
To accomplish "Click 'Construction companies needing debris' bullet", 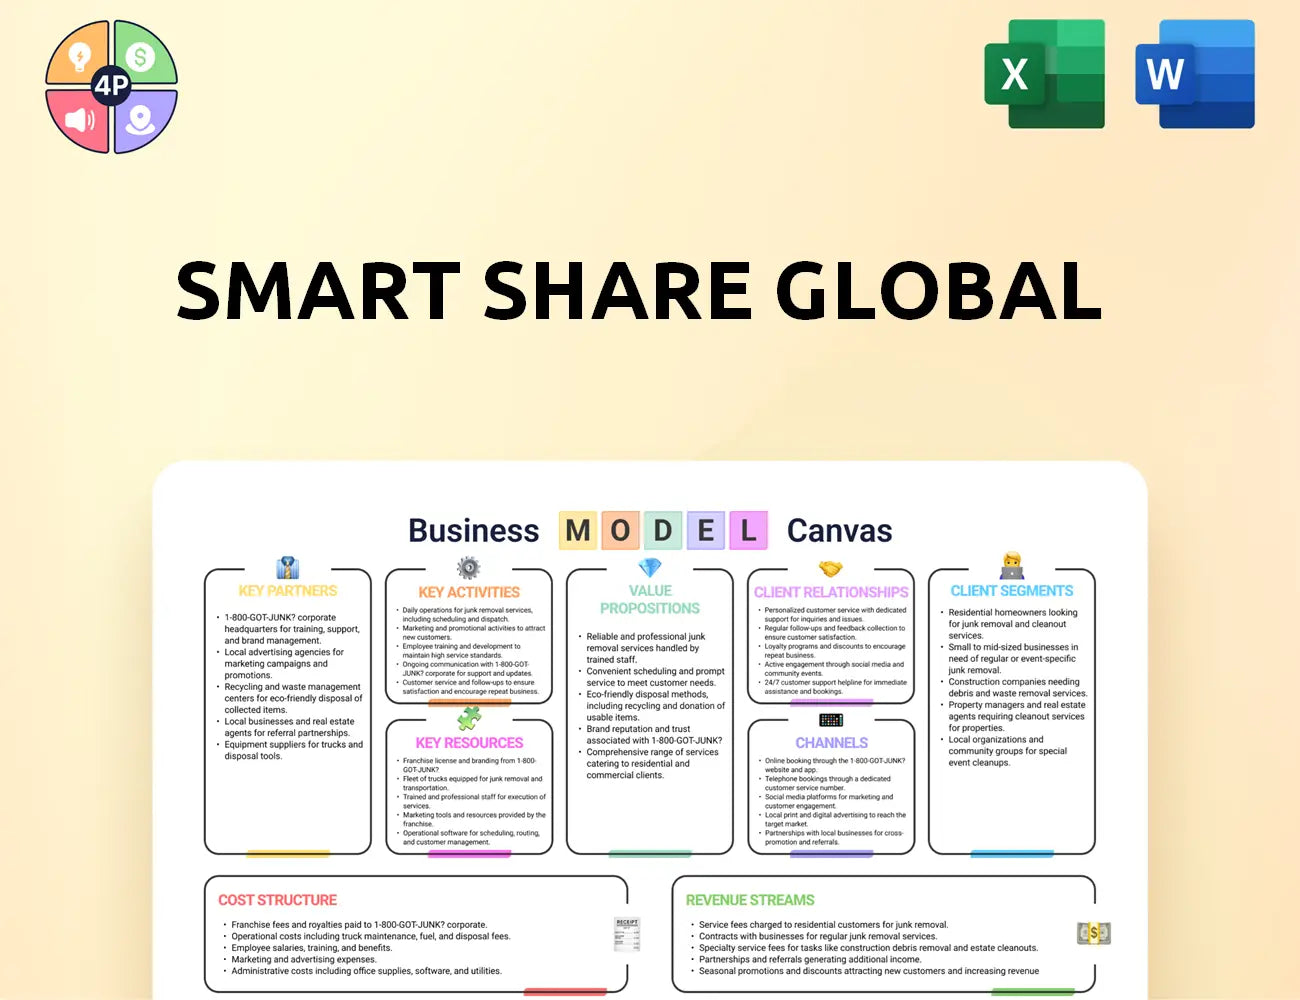I will pos(1014,687).
